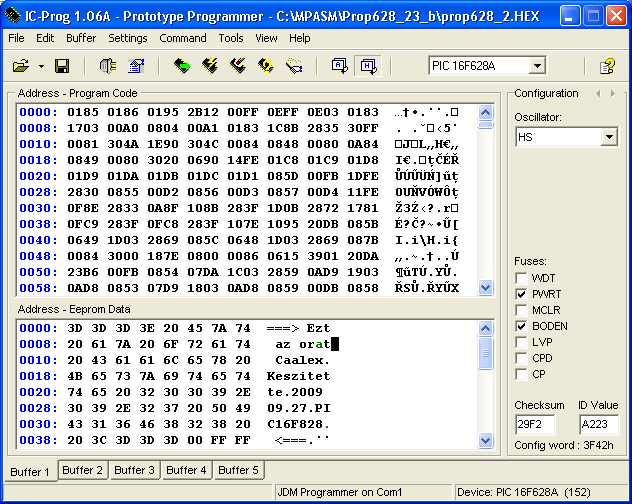Click the Erase All icon
This screenshot has height=504, width=632.
266,65
